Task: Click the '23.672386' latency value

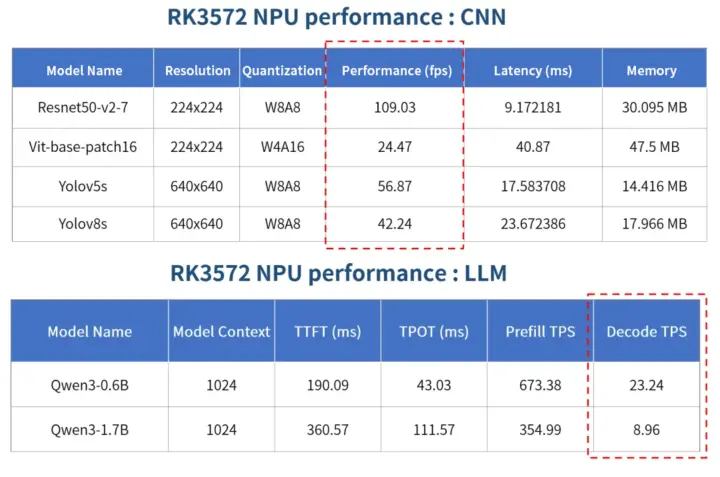Action: click(x=533, y=224)
